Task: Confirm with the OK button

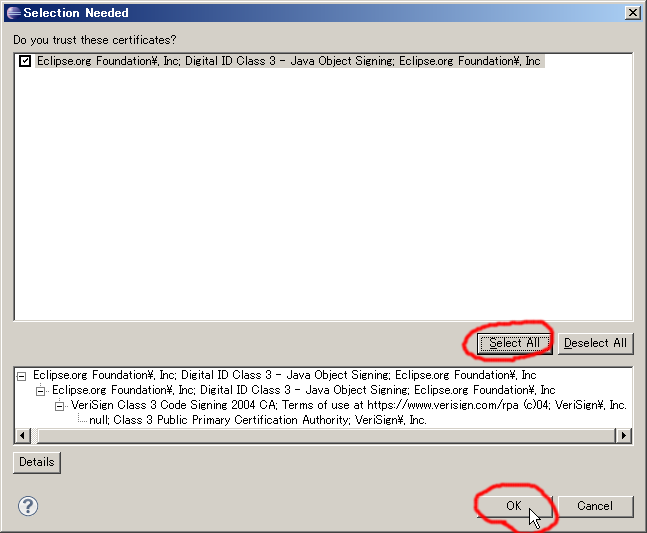Action: pyautogui.click(x=514, y=506)
